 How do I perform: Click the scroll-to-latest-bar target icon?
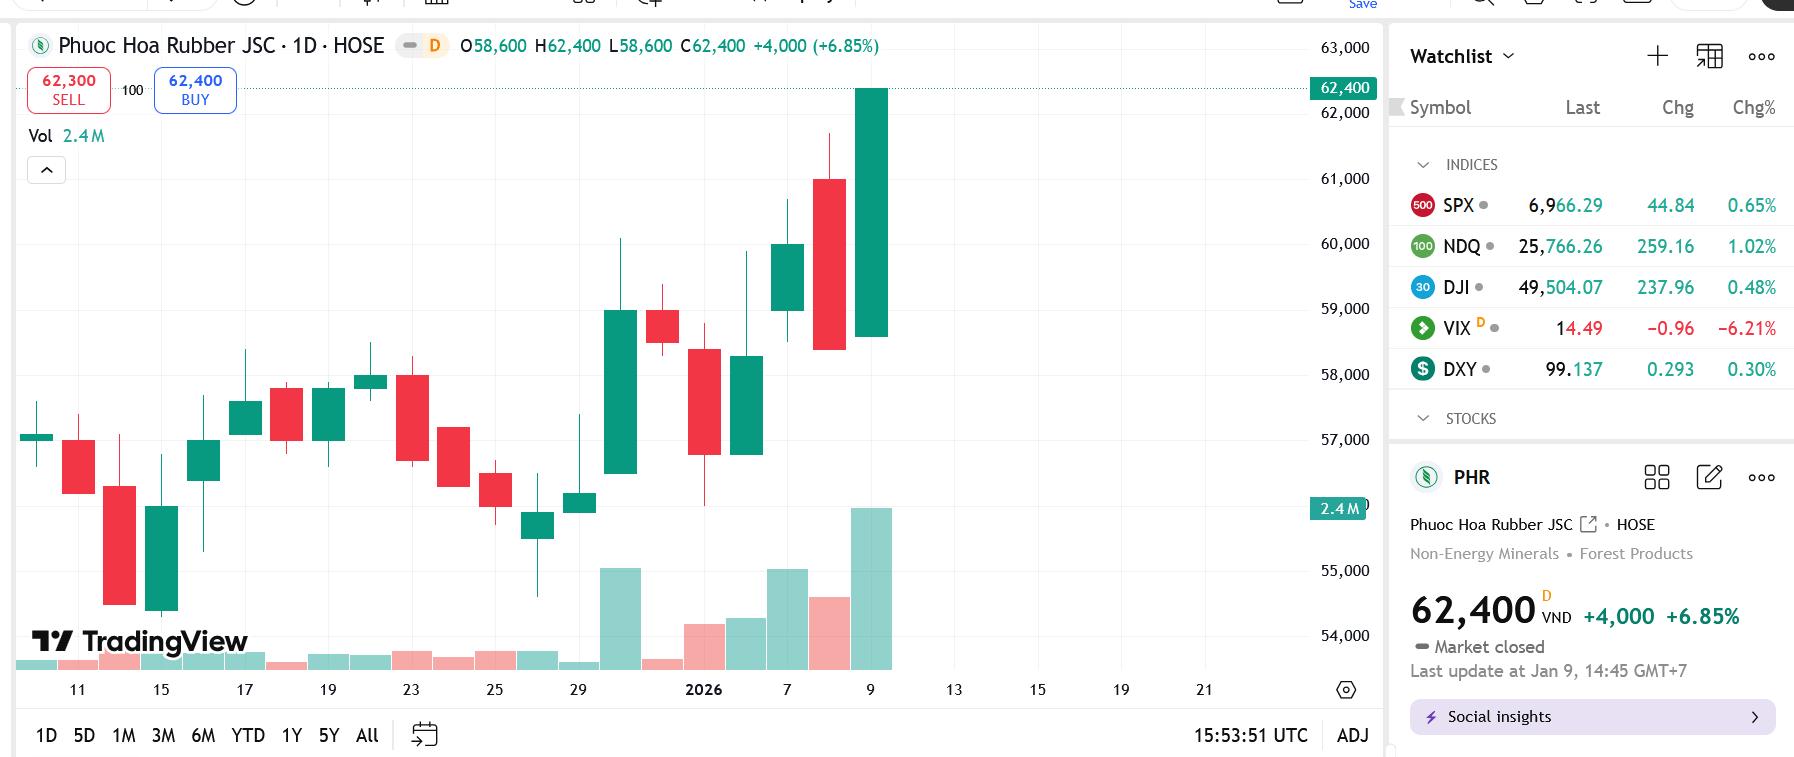click(1346, 689)
